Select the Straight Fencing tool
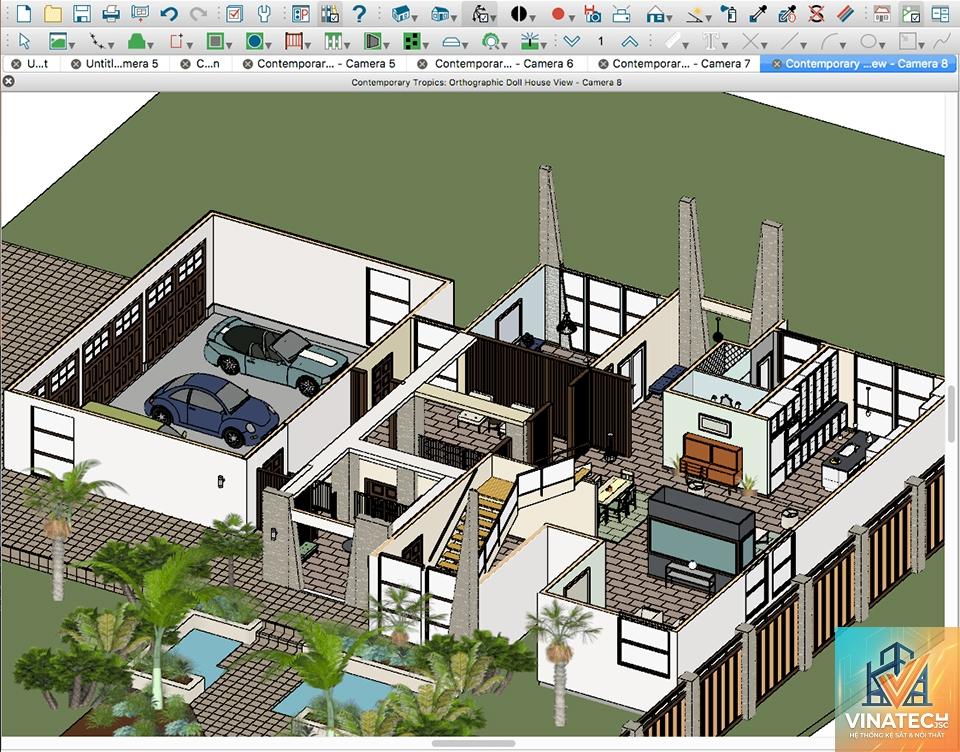The height and width of the screenshot is (752, 960). [x=293, y=41]
